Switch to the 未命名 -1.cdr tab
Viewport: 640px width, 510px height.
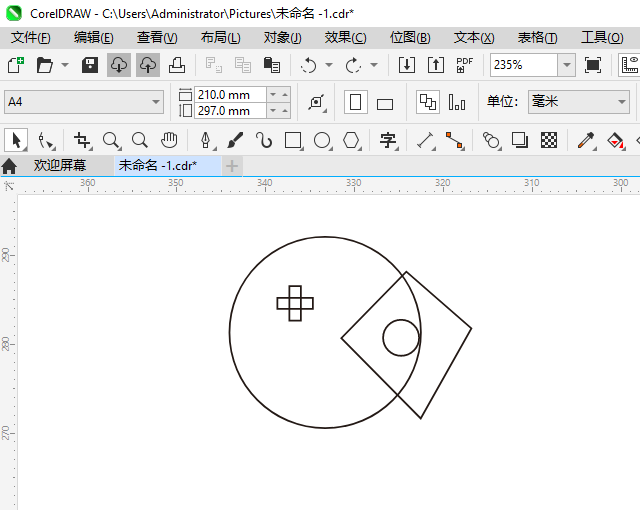coord(167,165)
